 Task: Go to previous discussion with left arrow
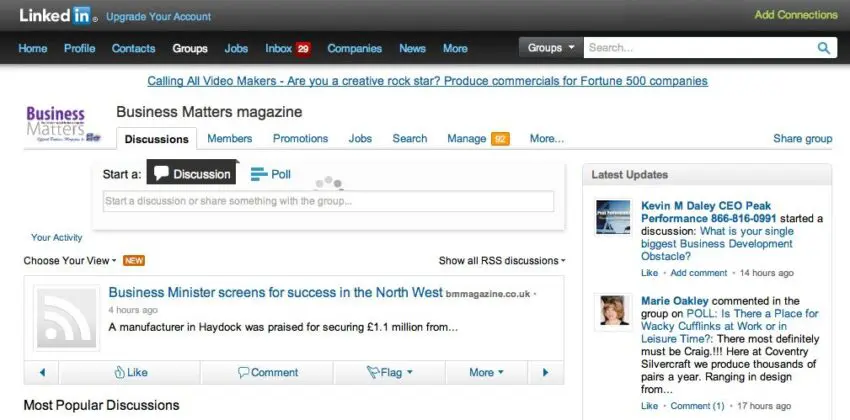tap(42, 373)
